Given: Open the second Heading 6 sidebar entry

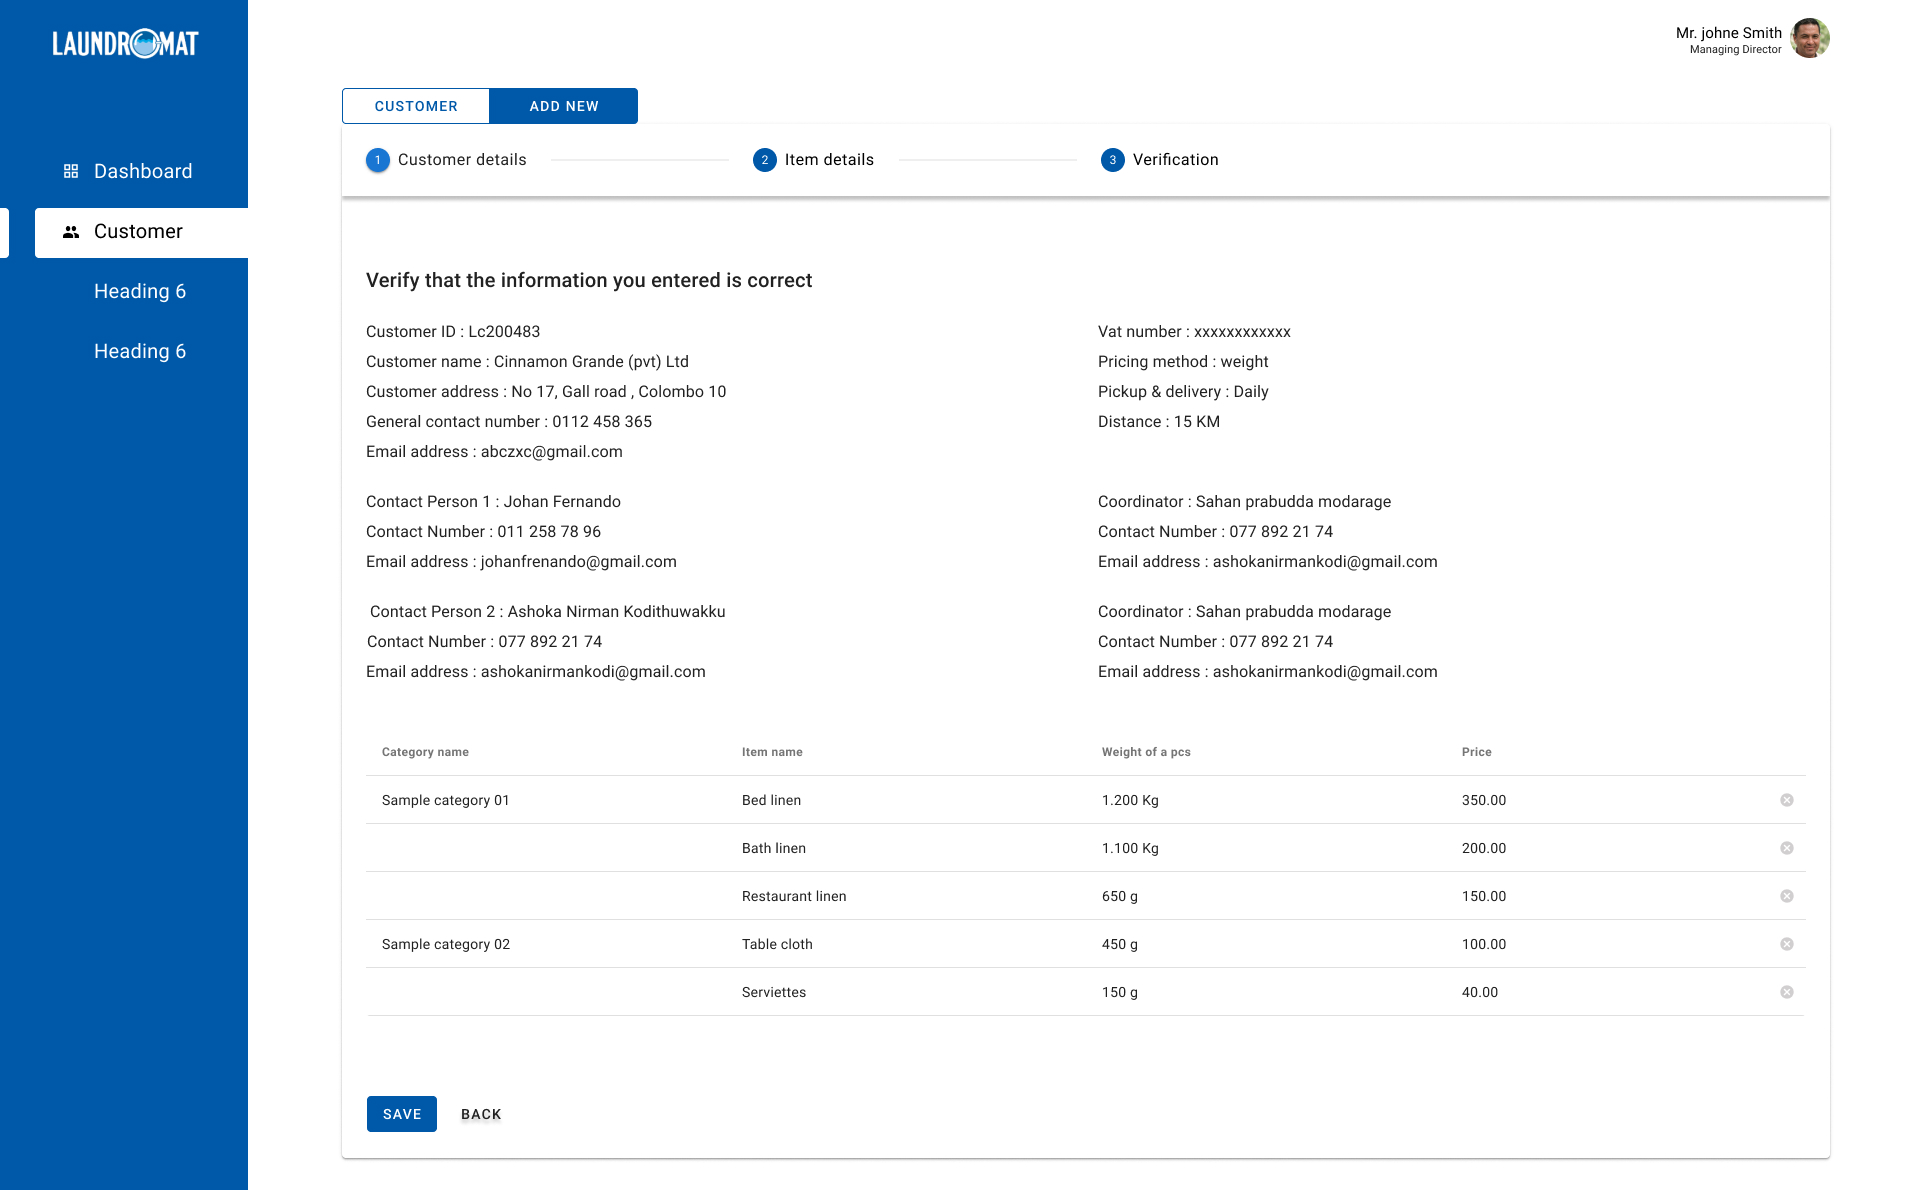Looking at the screenshot, I should [140, 351].
